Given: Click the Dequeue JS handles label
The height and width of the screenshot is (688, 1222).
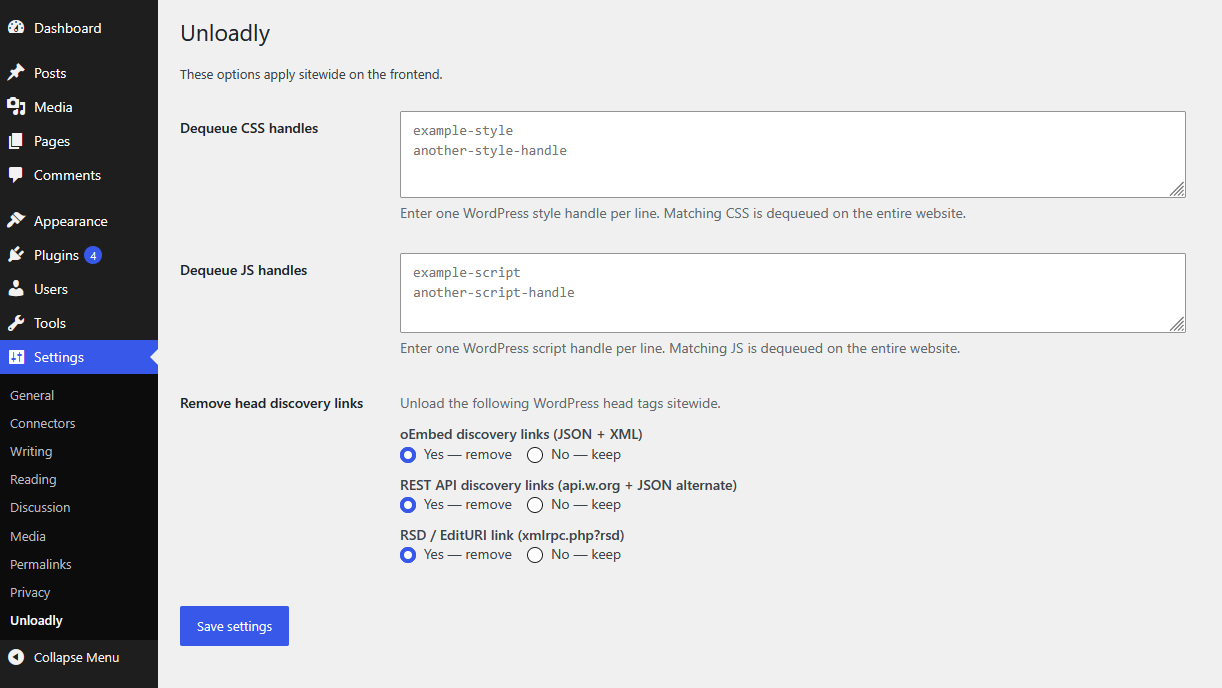Looking at the screenshot, I should (244, 270).
